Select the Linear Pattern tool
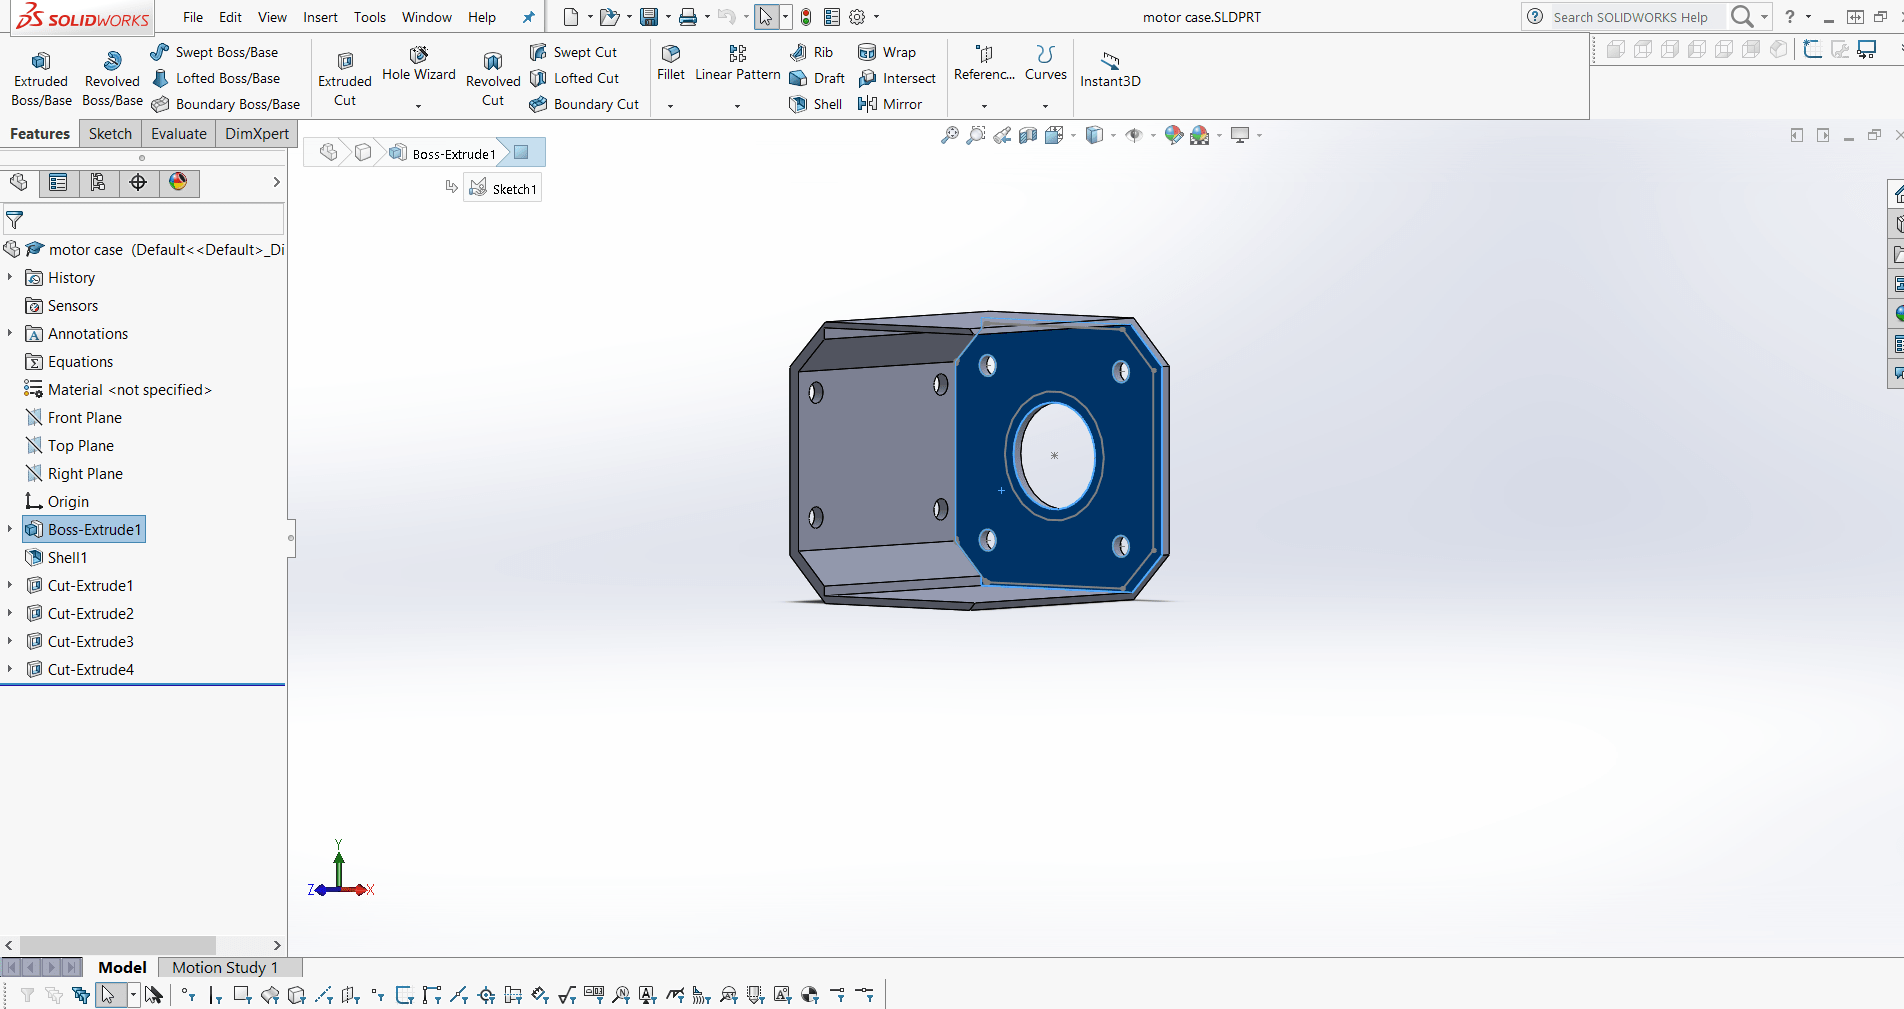The image size is (1904, 1009). click(x=738, y=63)
